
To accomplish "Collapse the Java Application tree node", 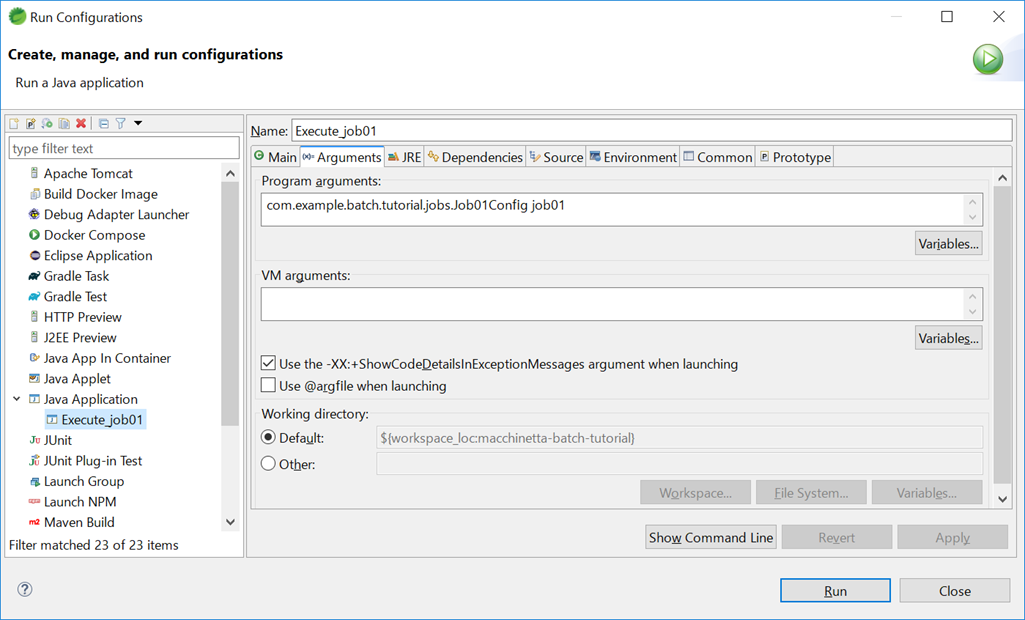I will tap(16, 398).
